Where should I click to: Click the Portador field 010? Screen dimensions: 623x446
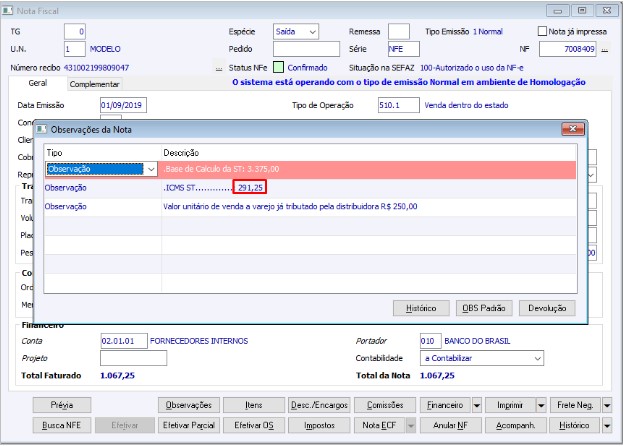pos(430,341)
